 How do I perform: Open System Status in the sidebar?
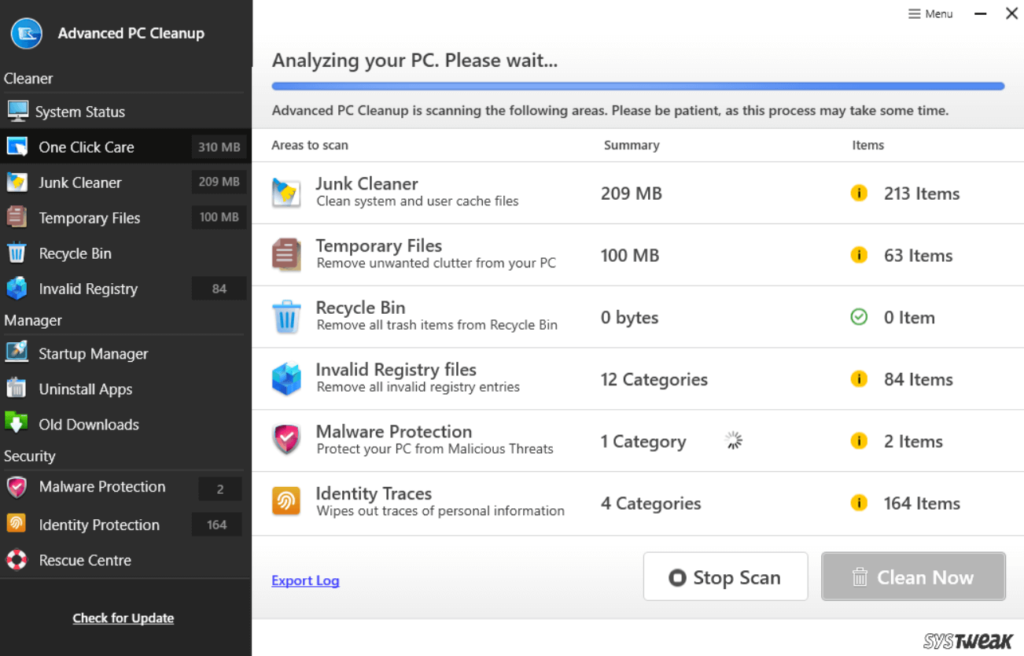coord(125,112)
